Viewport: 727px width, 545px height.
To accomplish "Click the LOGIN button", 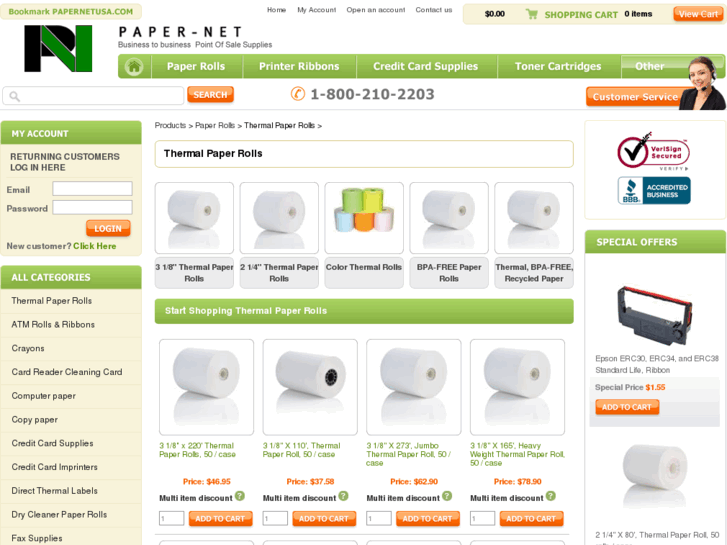I will tap(108, 229).
